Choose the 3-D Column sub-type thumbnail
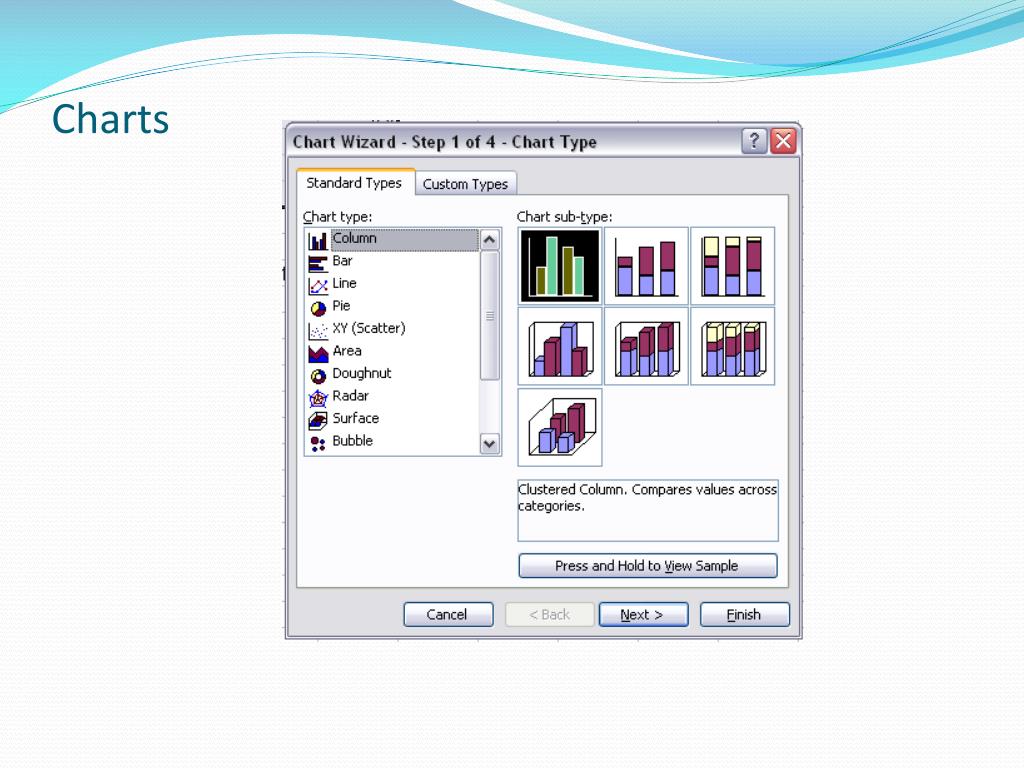 [x=560, y=427]
